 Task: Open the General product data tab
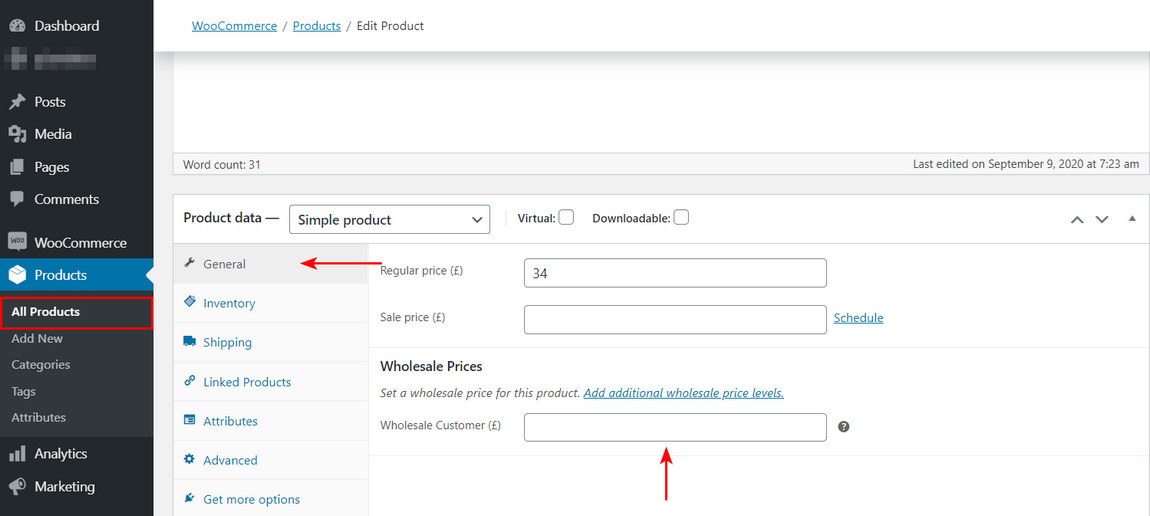click(x=271, y=264)
